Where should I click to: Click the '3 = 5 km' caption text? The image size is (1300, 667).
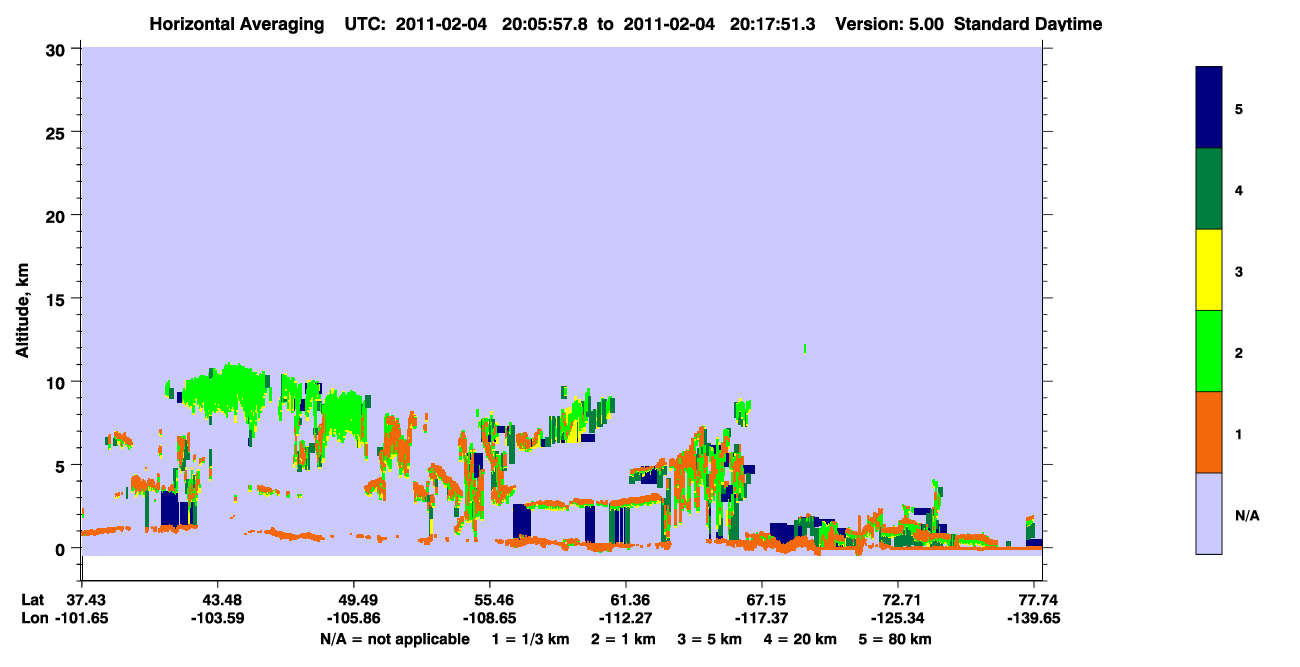pos(709,639)
